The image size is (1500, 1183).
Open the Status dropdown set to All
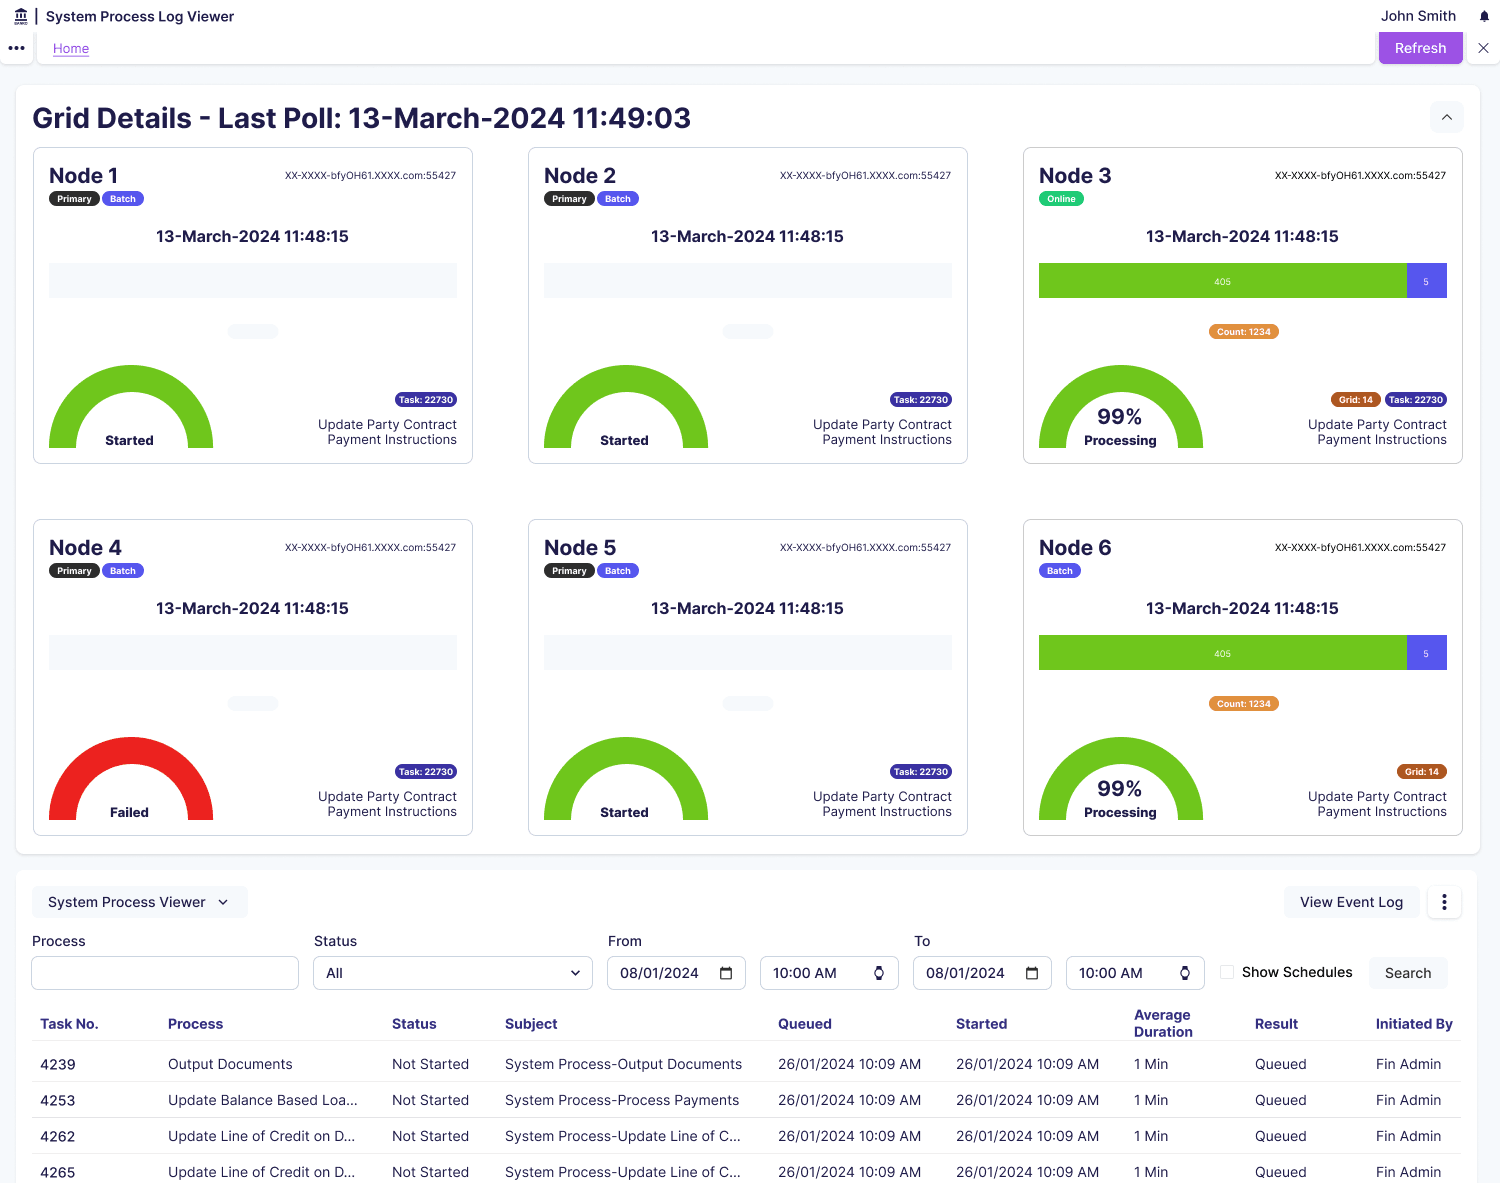[453, 973]
